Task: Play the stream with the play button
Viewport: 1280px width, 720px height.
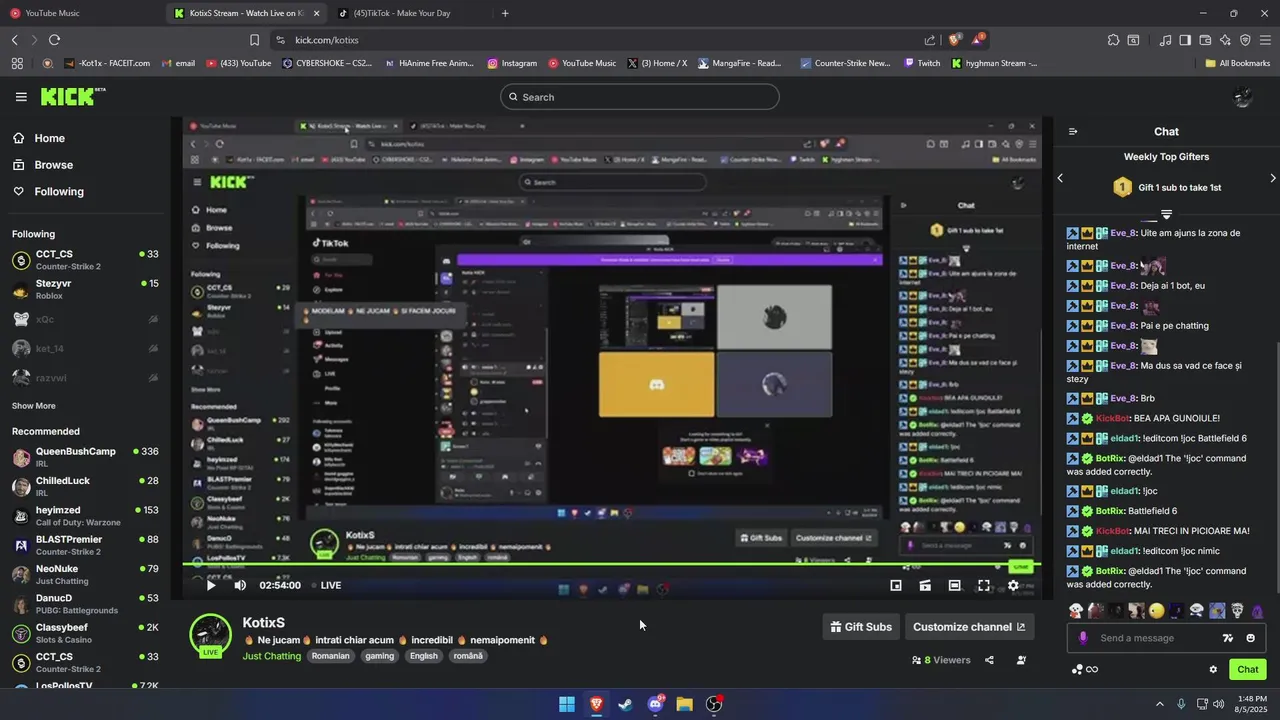Action: pos(211,585)
